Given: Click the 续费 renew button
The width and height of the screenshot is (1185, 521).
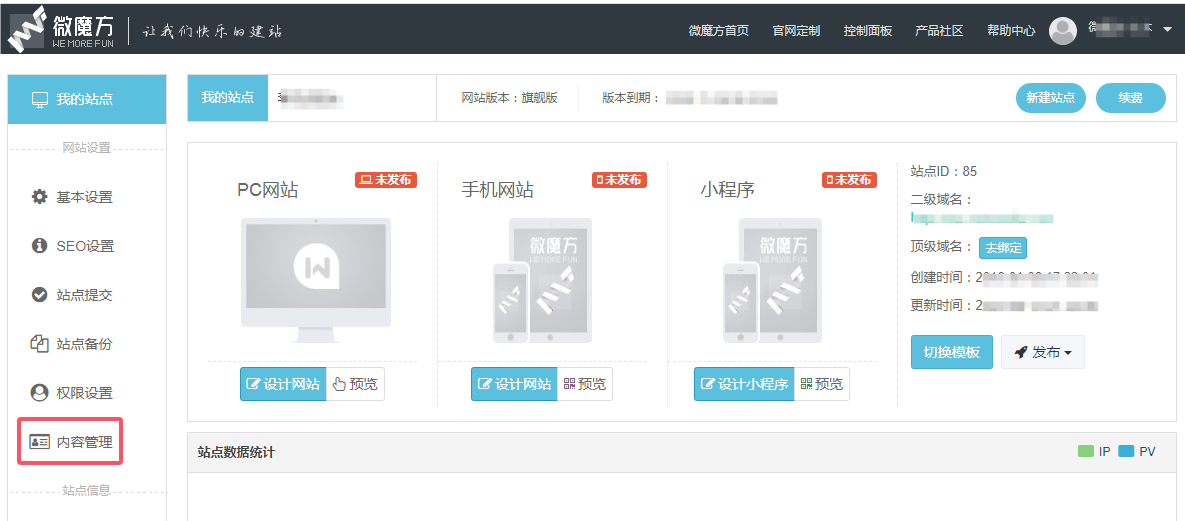Looking at the screenshot, I should (1131, 98).
